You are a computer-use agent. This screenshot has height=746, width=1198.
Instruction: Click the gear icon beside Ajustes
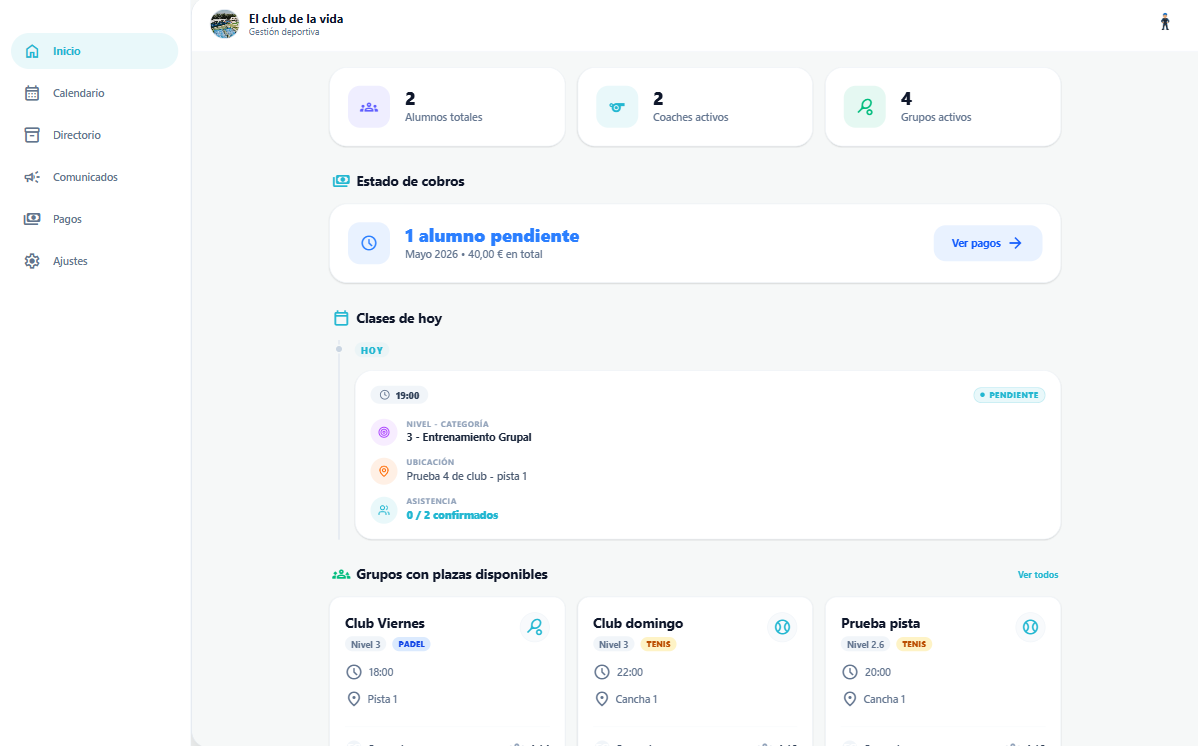click(32, 261)
